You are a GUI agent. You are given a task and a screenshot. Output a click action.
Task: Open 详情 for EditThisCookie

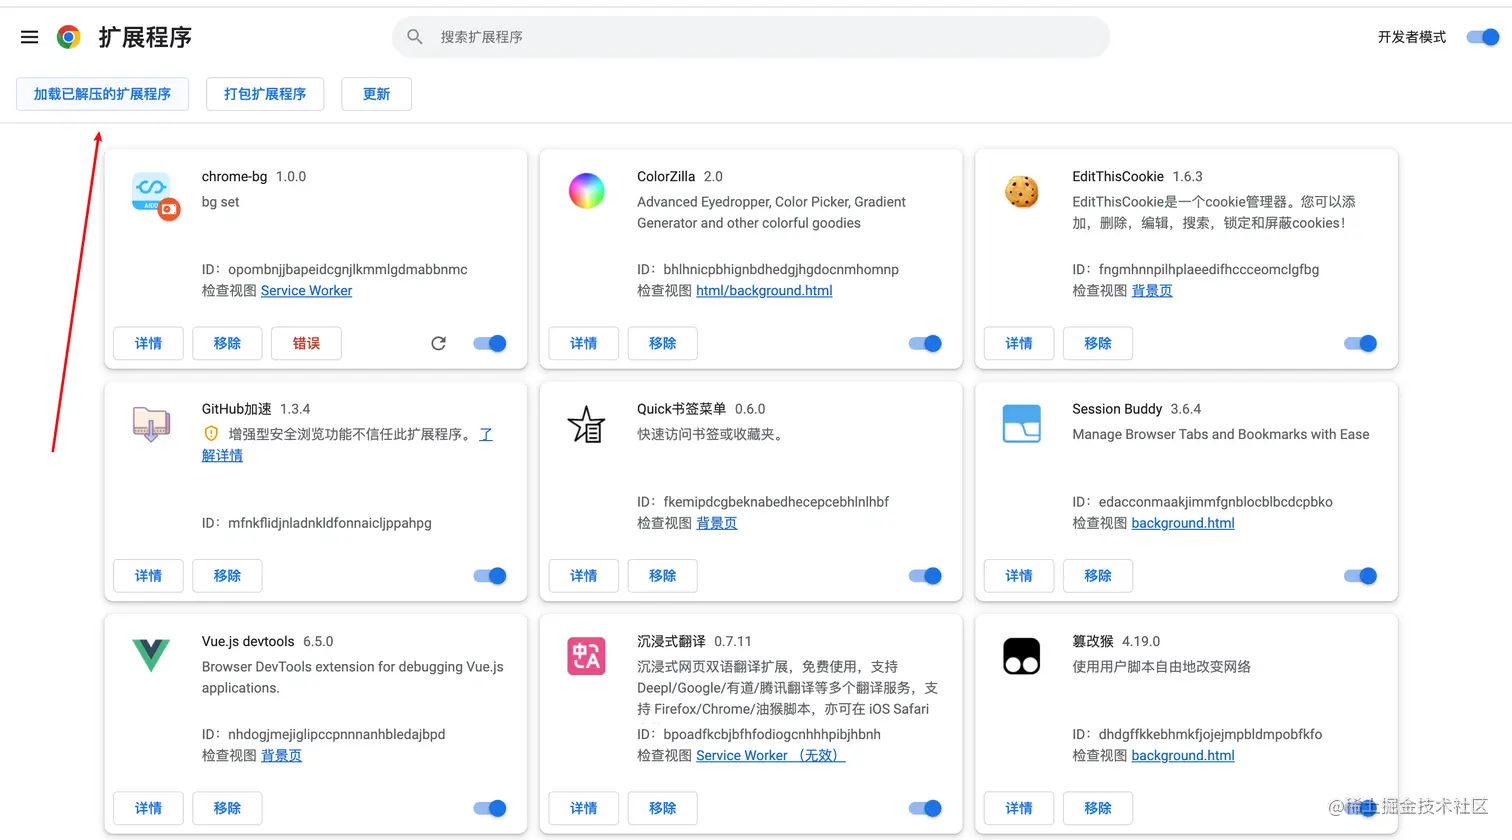tap(1019, 343)
